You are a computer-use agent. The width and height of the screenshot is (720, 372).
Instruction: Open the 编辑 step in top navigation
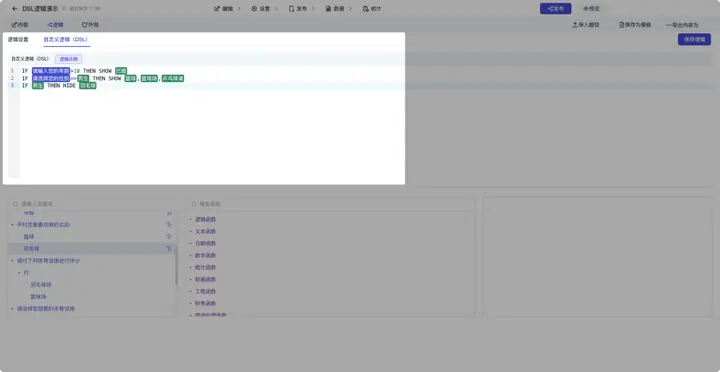[224, 9]
